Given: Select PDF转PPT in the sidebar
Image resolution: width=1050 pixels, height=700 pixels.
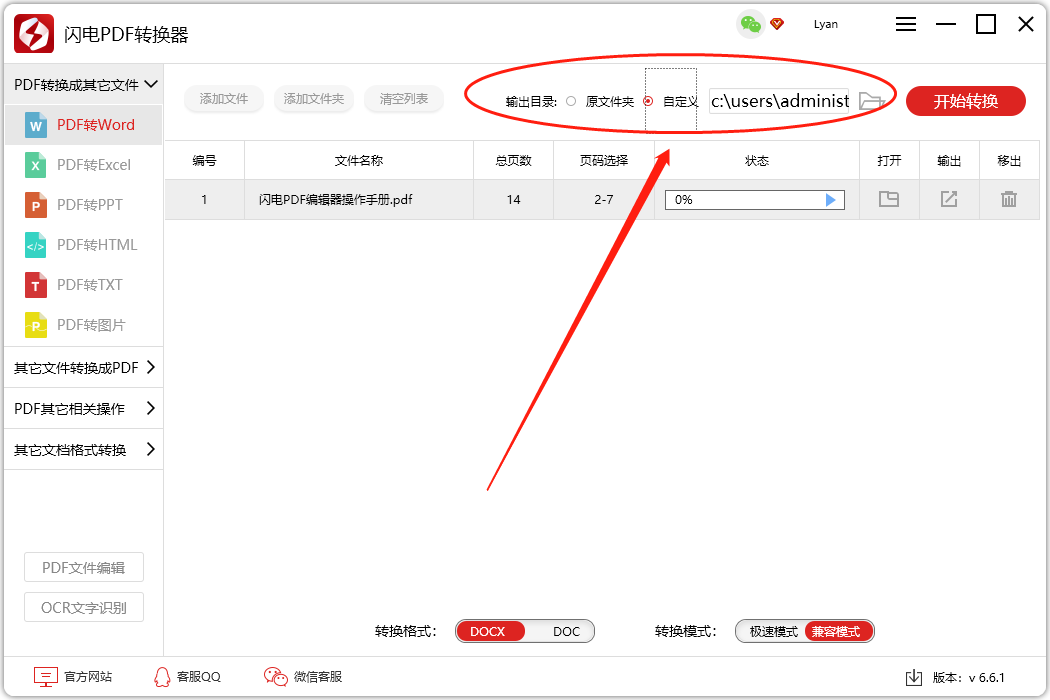Looking at the screenshot, I should [x=89, y=205].
